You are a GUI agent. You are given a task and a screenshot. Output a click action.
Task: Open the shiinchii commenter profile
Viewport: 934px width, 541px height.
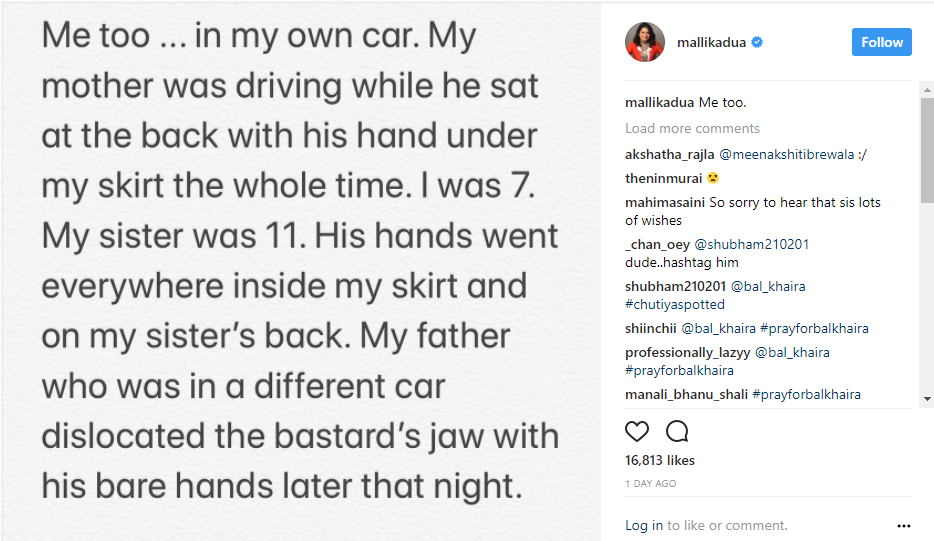point(652,328)
